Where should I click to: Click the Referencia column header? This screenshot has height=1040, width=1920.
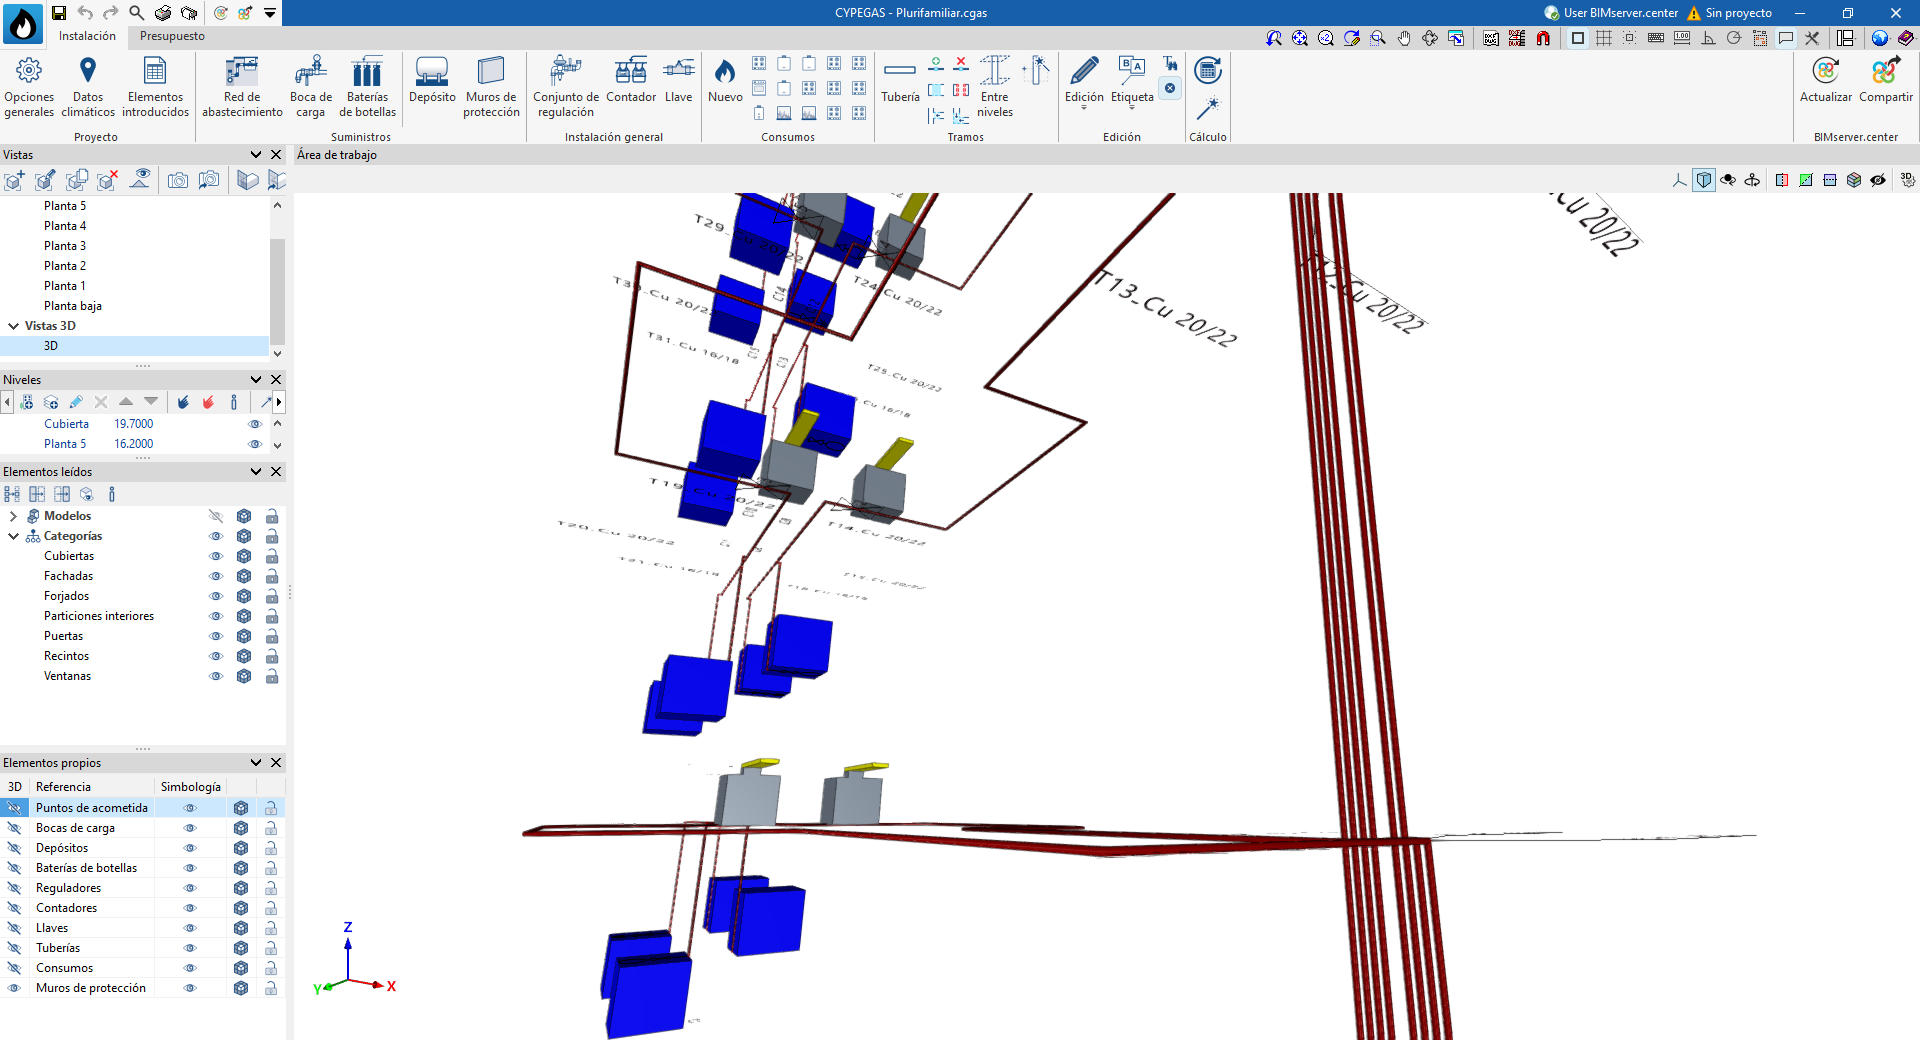[63, 787]
